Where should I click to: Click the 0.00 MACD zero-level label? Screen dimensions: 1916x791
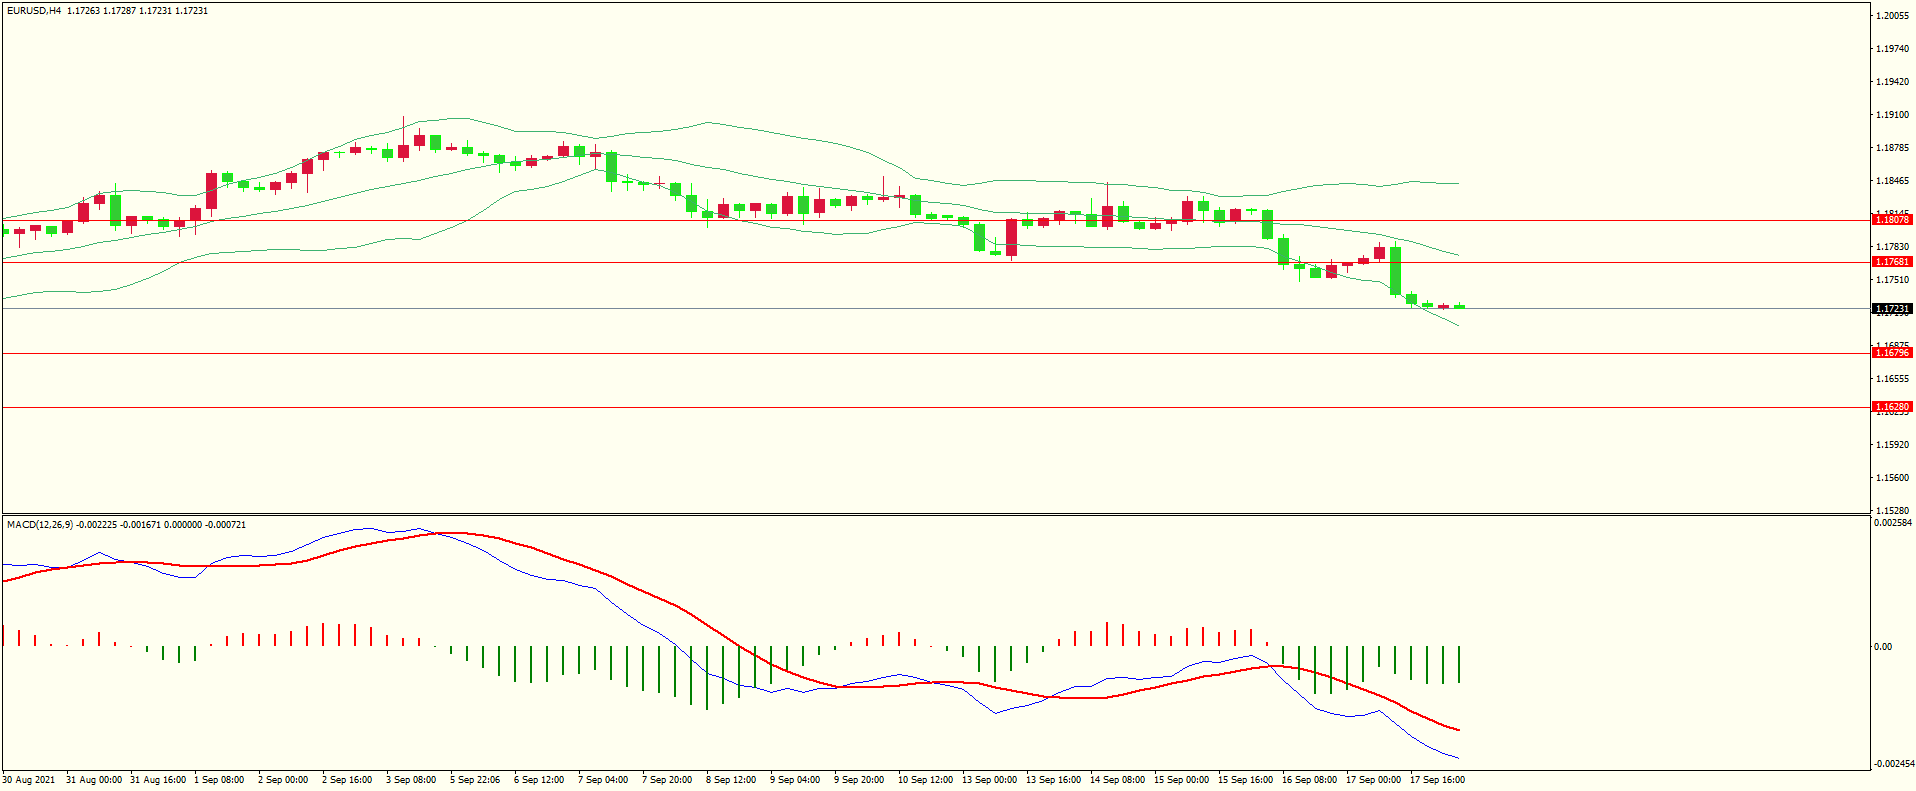pyautogui.click(x=1883, y=647)
